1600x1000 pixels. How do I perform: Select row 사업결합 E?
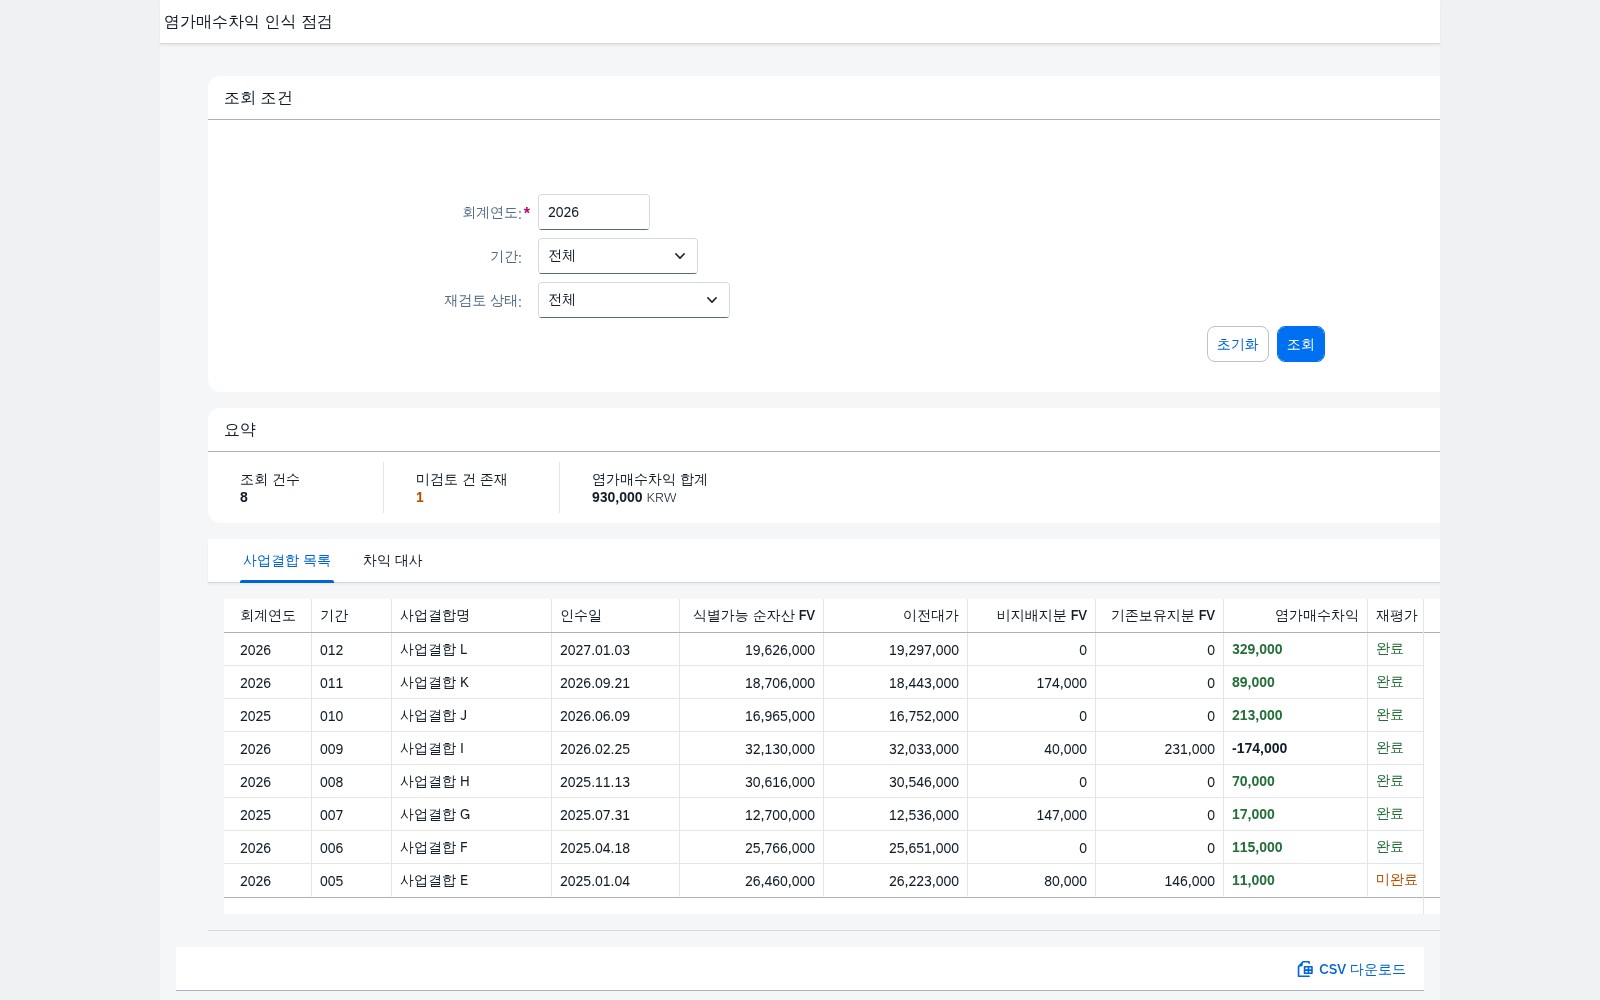(x=824, y=881)
